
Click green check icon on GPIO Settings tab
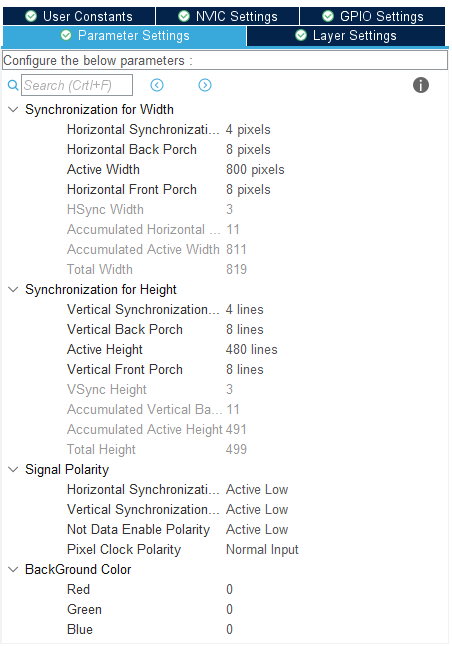pos(328,17)
